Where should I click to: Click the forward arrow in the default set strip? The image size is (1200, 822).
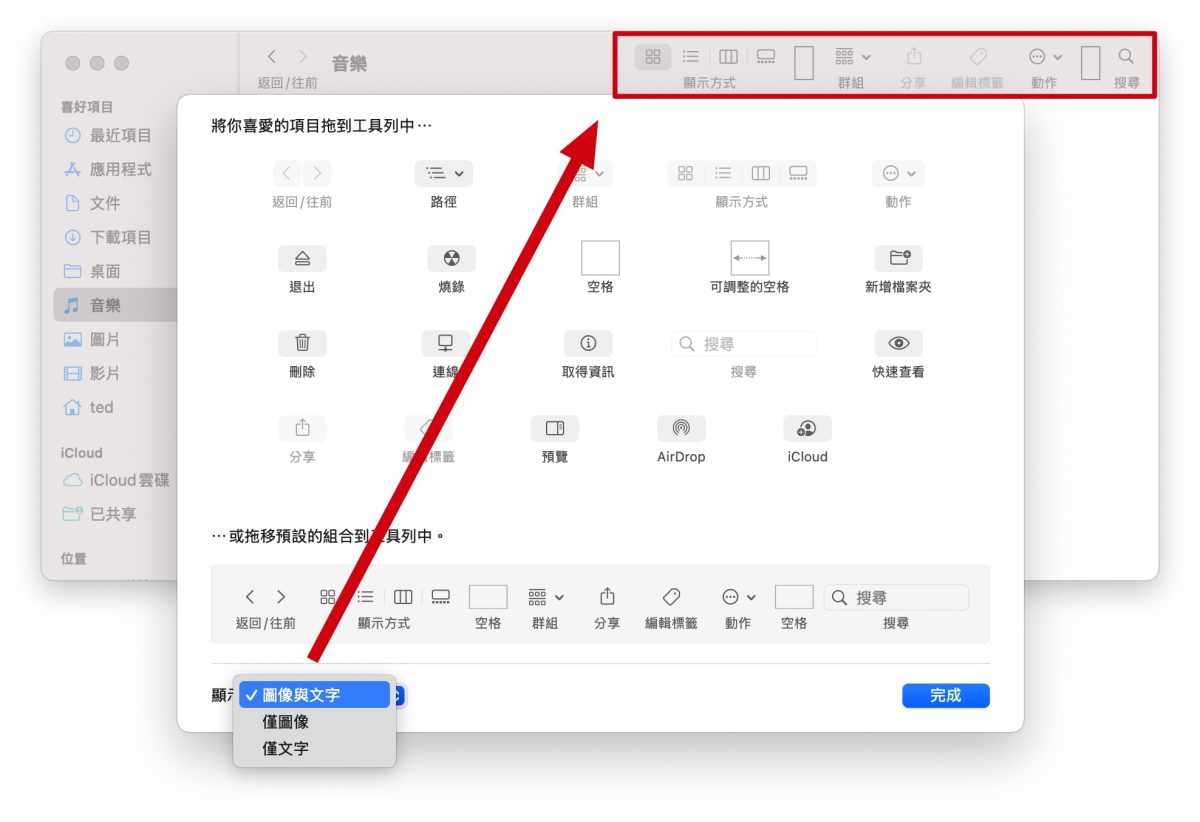(281, 597)
